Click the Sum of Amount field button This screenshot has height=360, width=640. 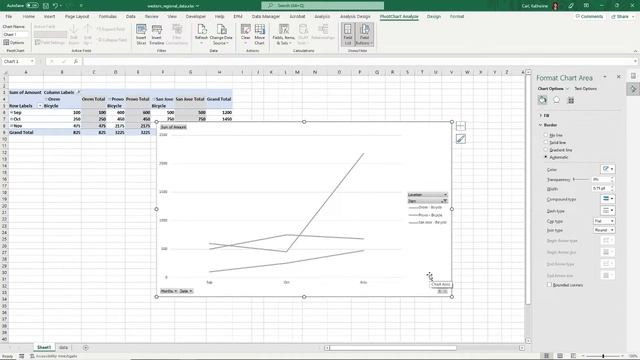pos(173,127)
